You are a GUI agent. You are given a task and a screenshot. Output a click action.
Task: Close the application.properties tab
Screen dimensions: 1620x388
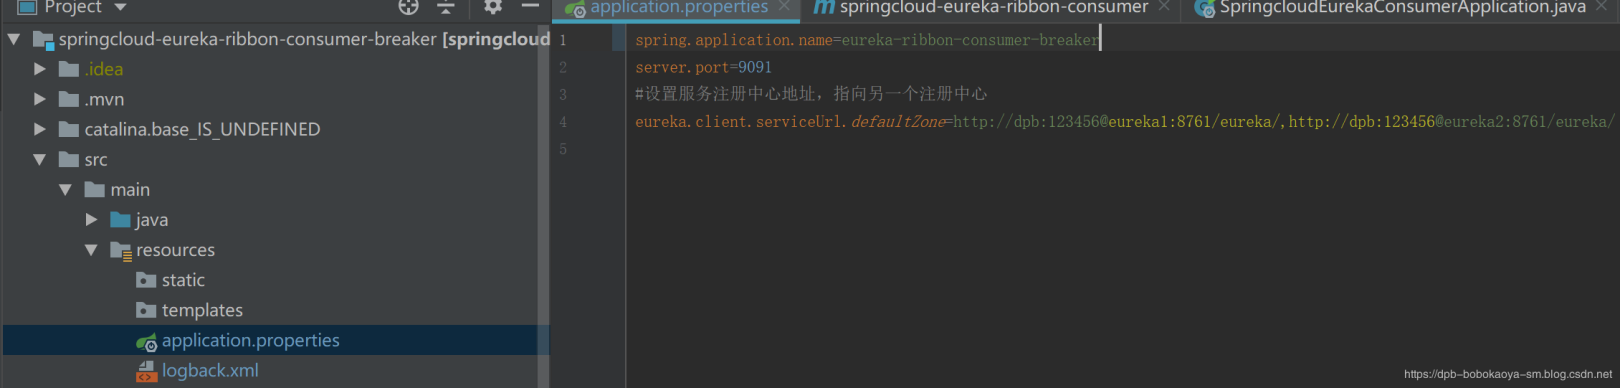click(x=784, y=7)
